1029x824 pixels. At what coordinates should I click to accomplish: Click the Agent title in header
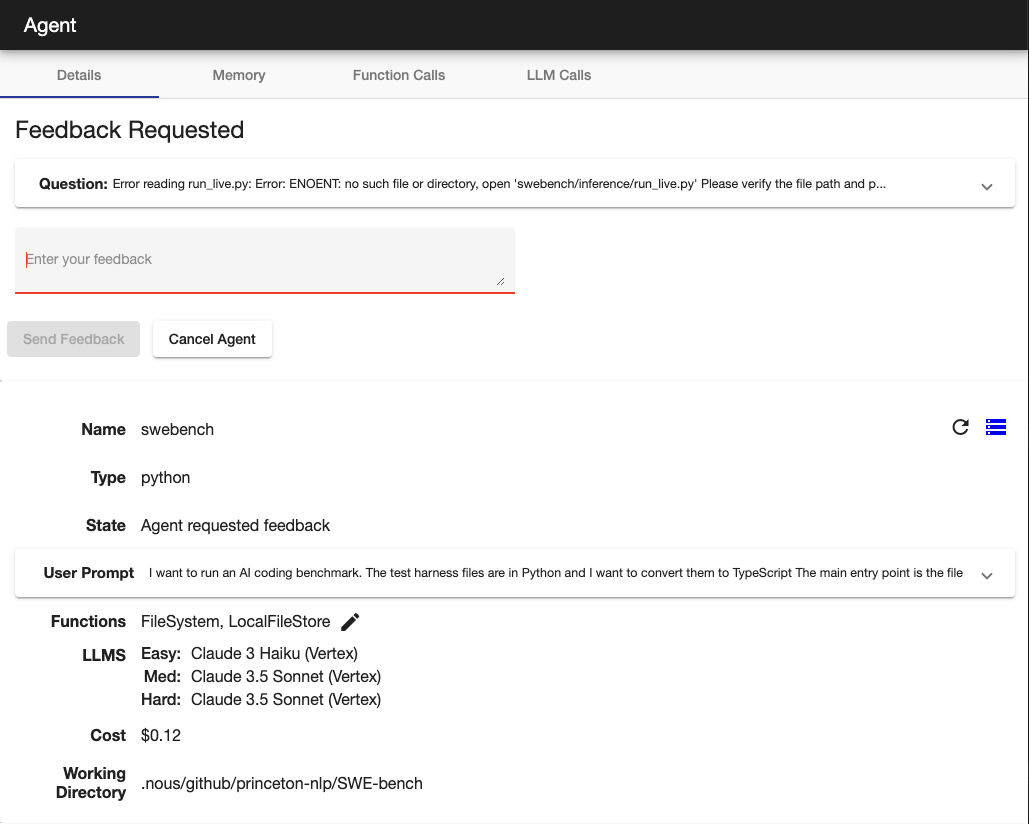[50, 25]
